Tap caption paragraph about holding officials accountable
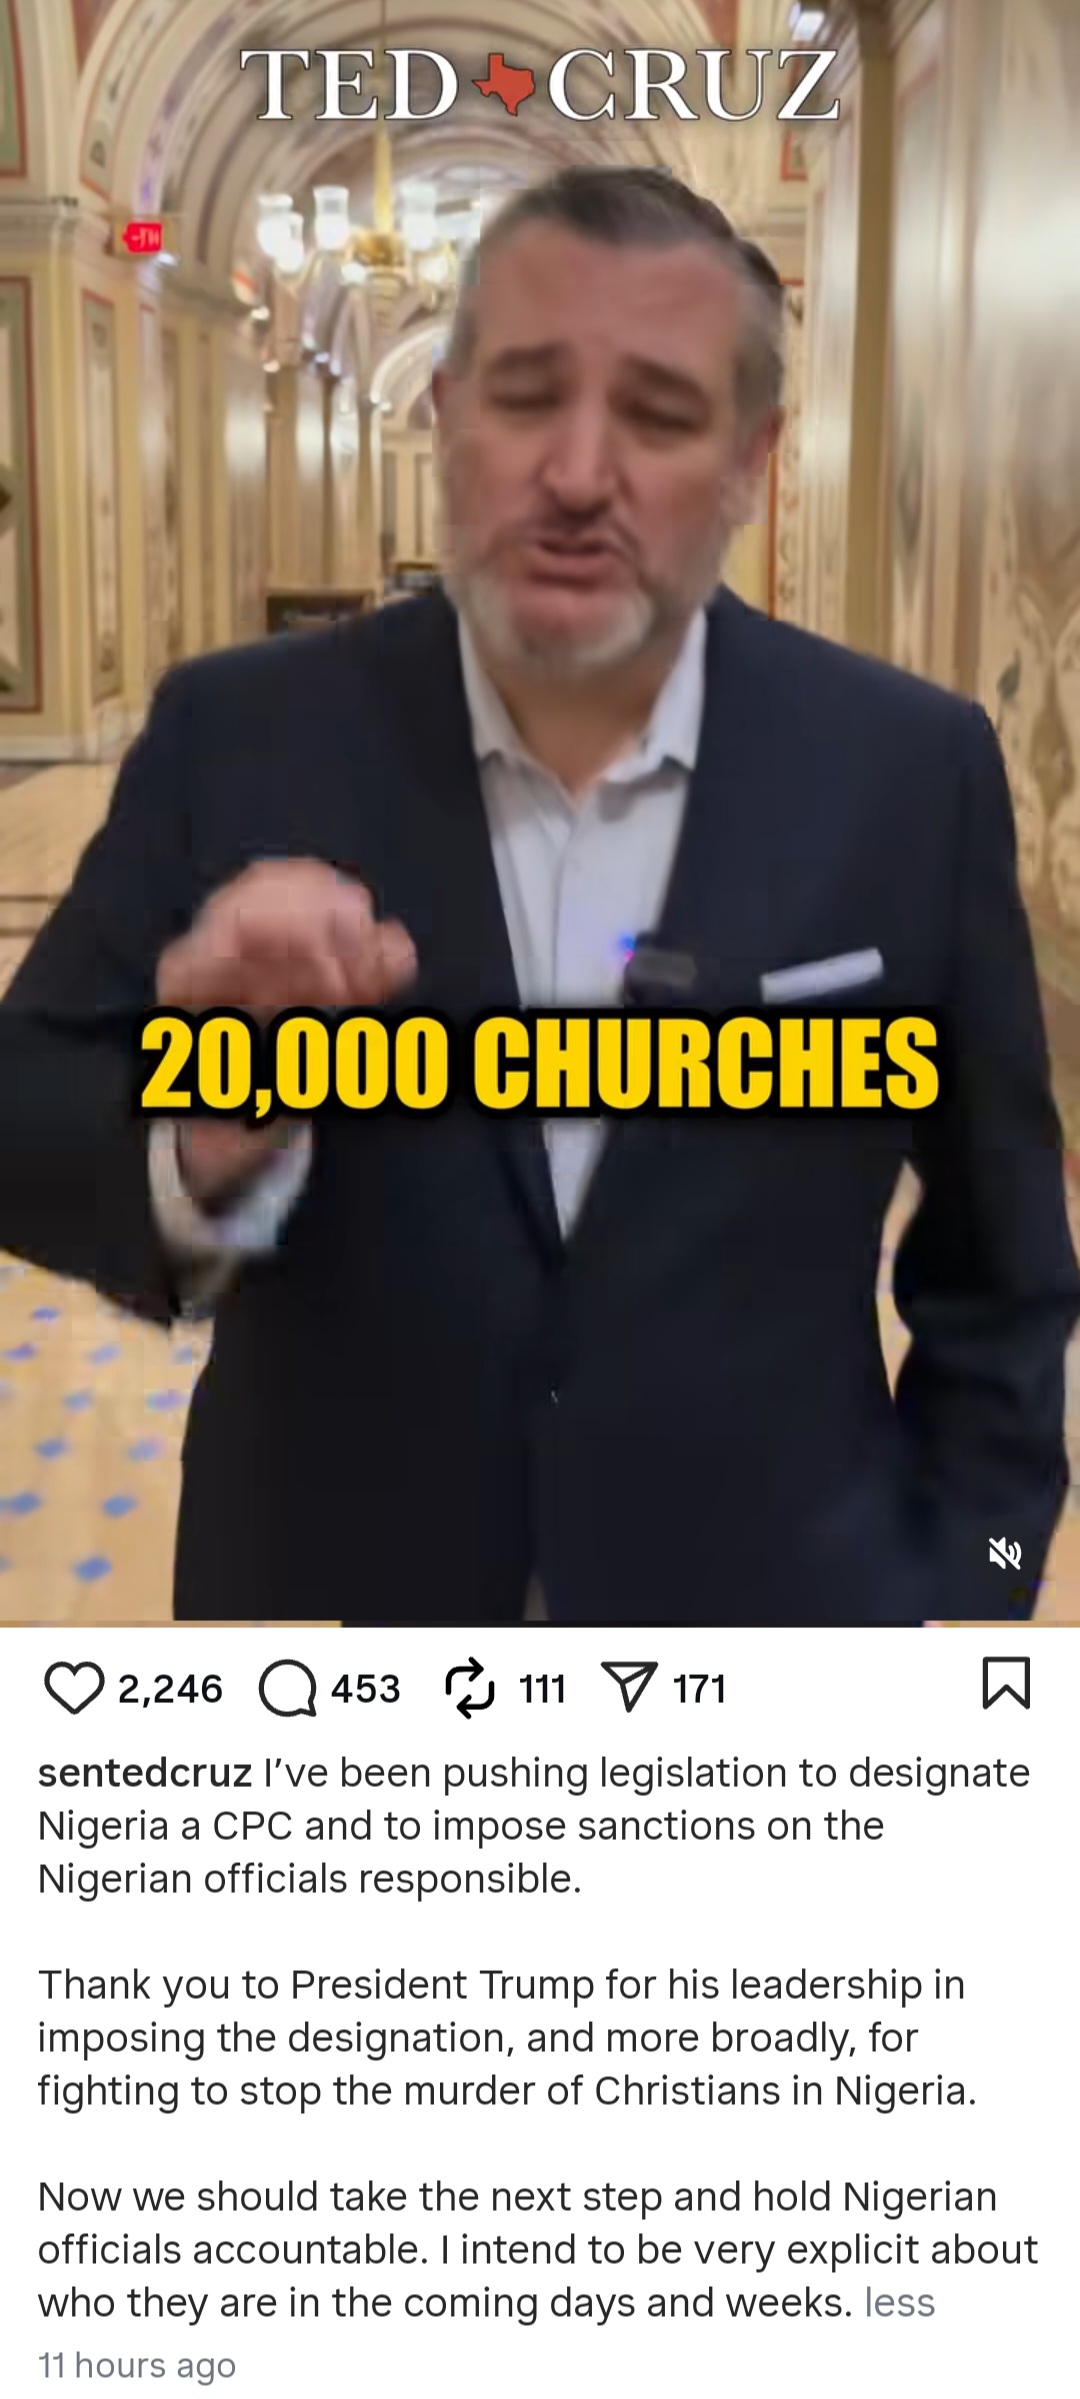The height and width of the screenshot is (2399, 1080). pyautogui.click(x=538, y=2249)
